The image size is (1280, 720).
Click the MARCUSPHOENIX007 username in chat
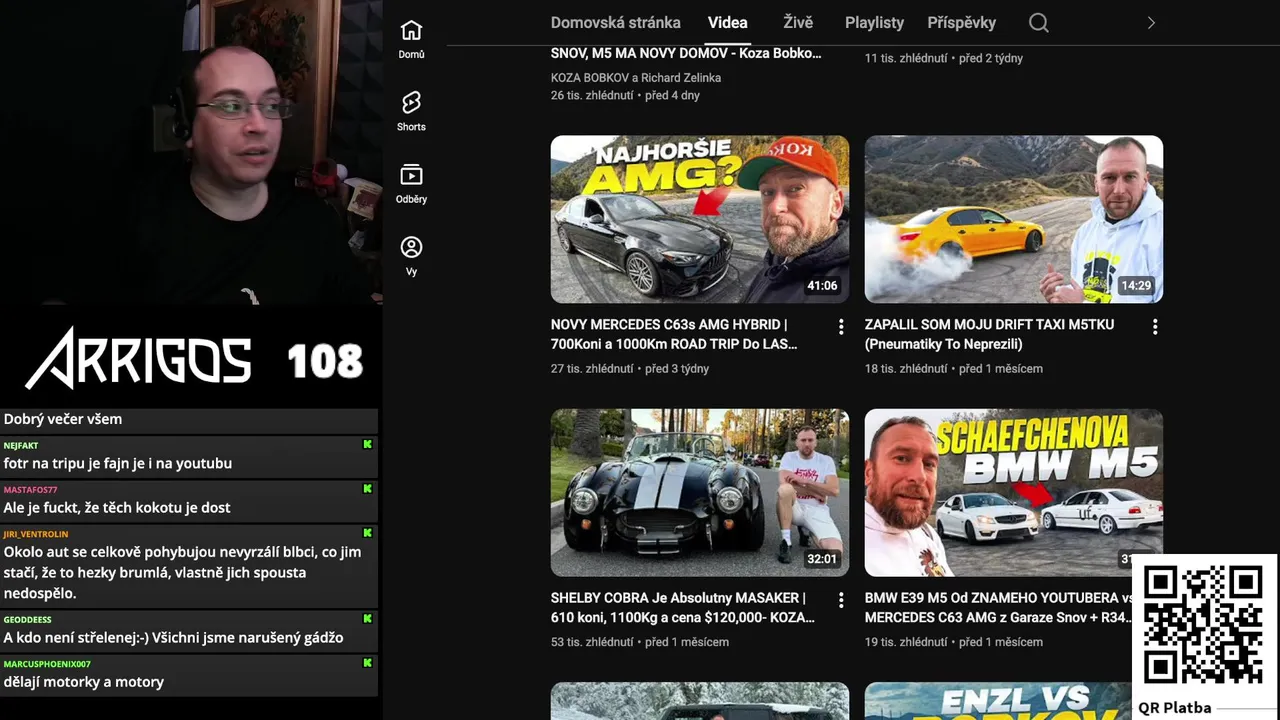[x=47, y=664]
